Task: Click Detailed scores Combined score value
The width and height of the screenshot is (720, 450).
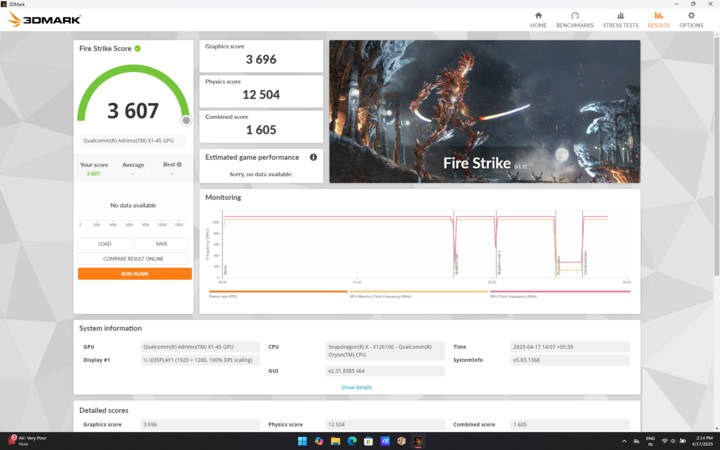Action: point(570,425)
